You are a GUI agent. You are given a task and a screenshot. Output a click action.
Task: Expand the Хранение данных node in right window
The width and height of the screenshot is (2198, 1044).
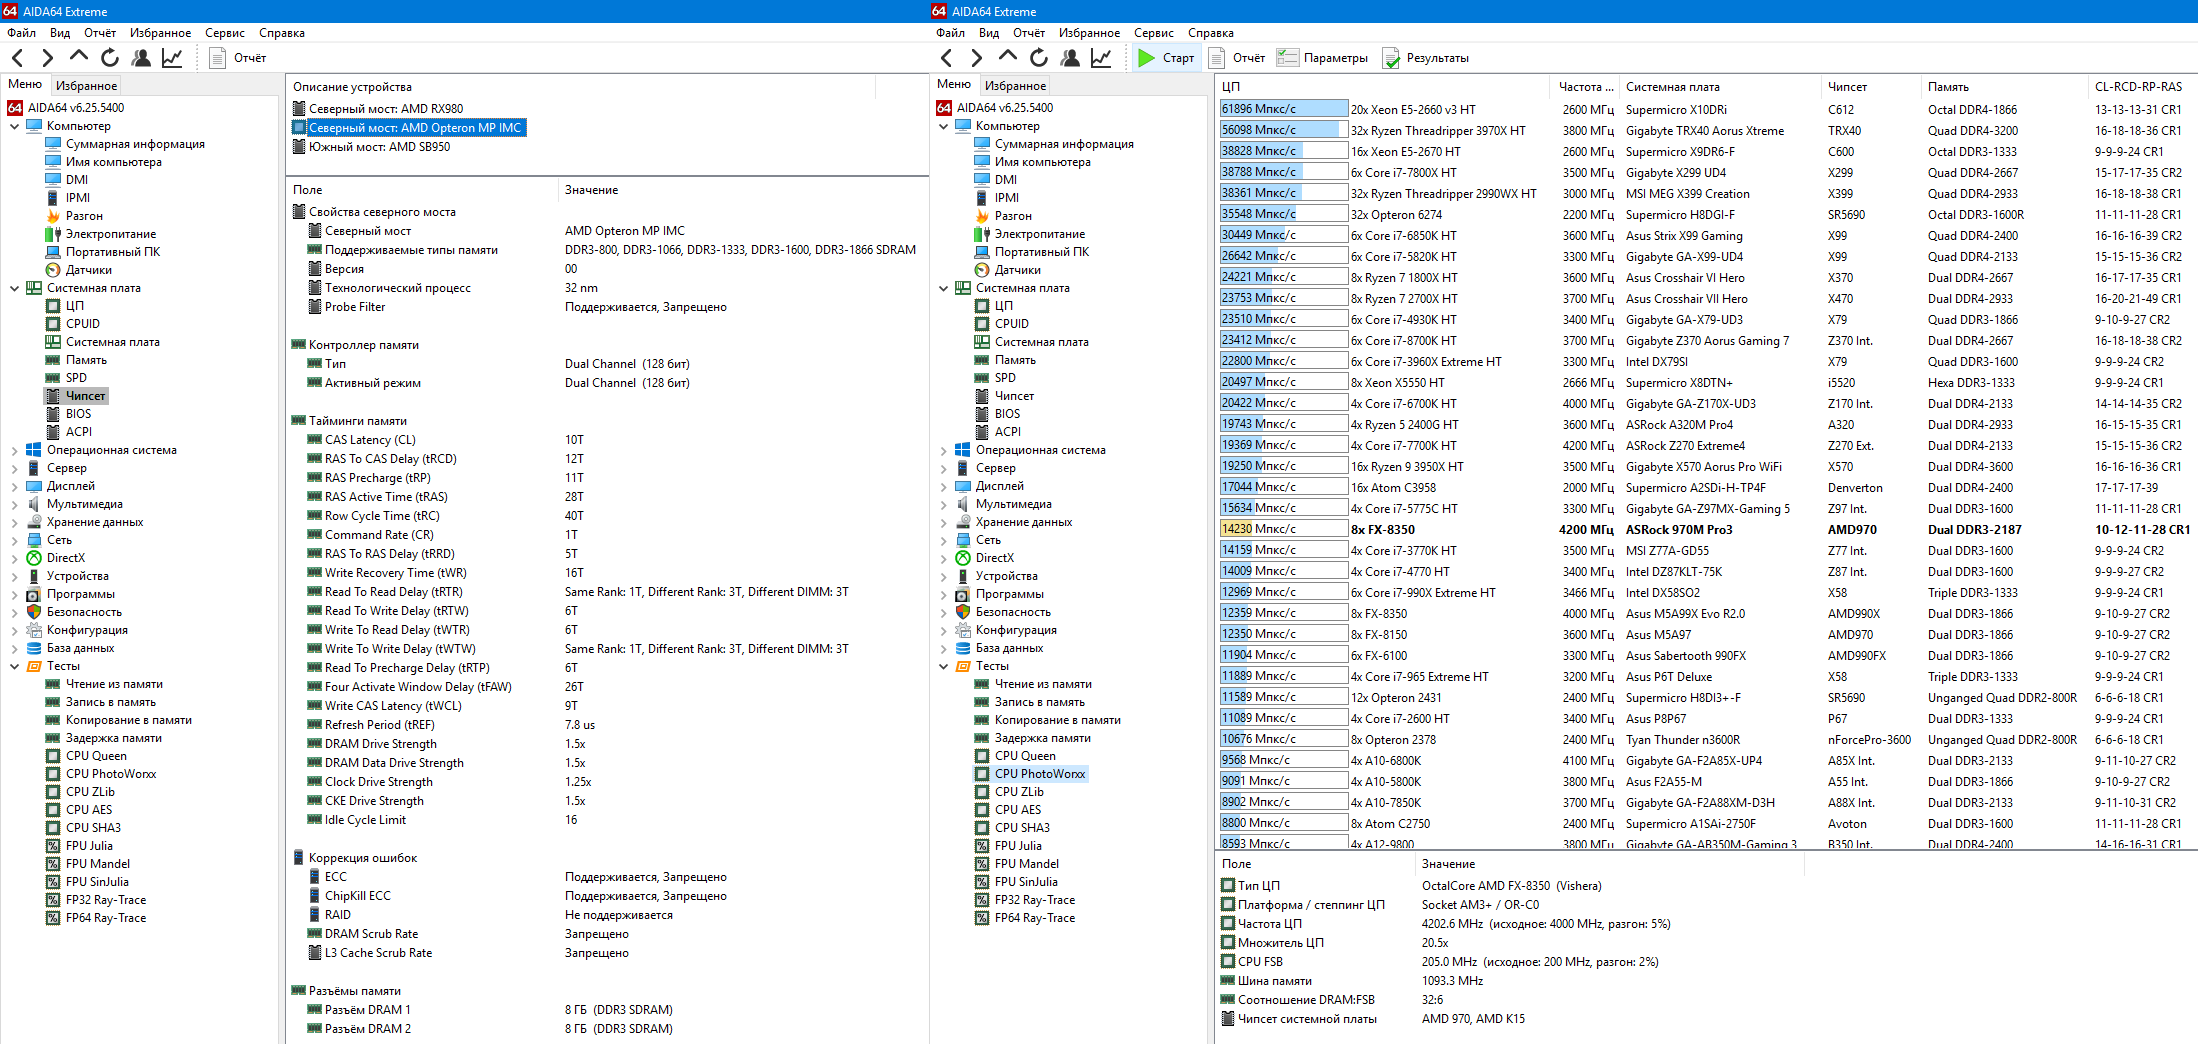(943, 522)
